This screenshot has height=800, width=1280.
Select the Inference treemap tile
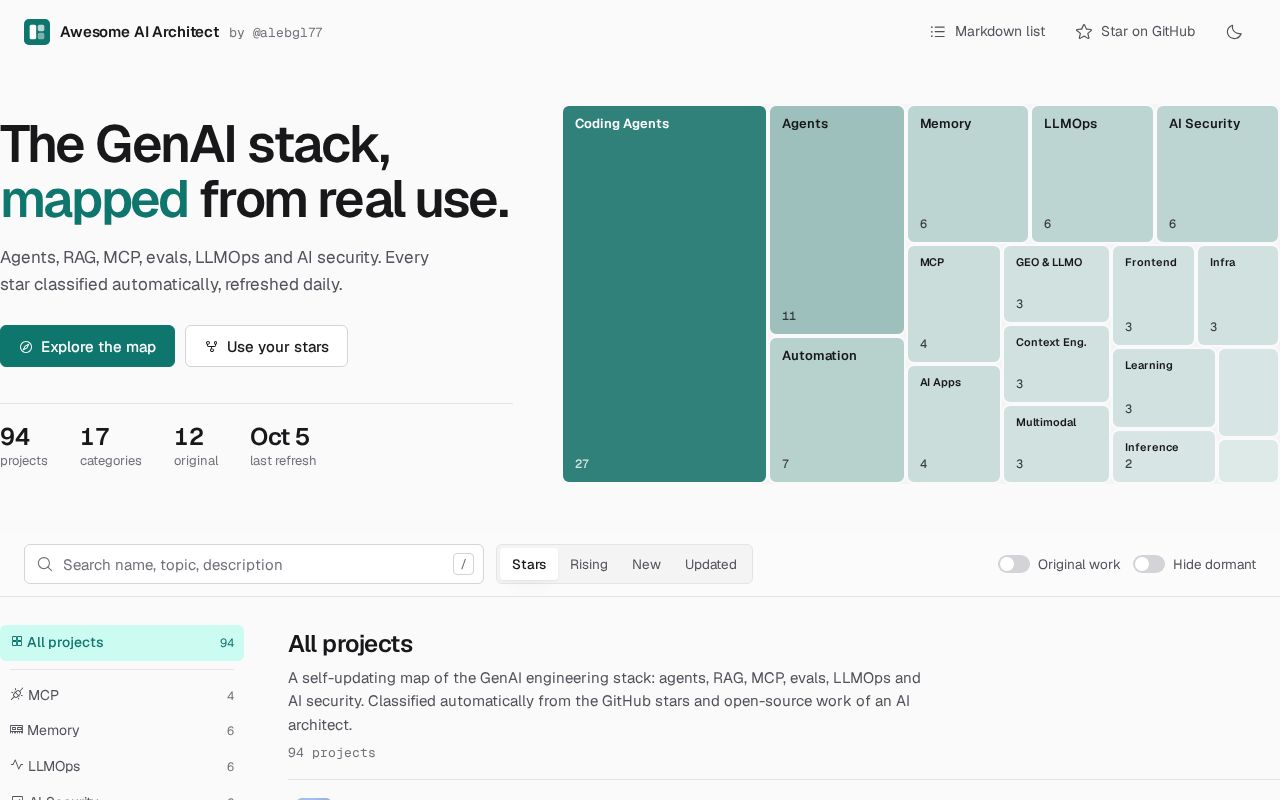click(x=1164, y=456)
